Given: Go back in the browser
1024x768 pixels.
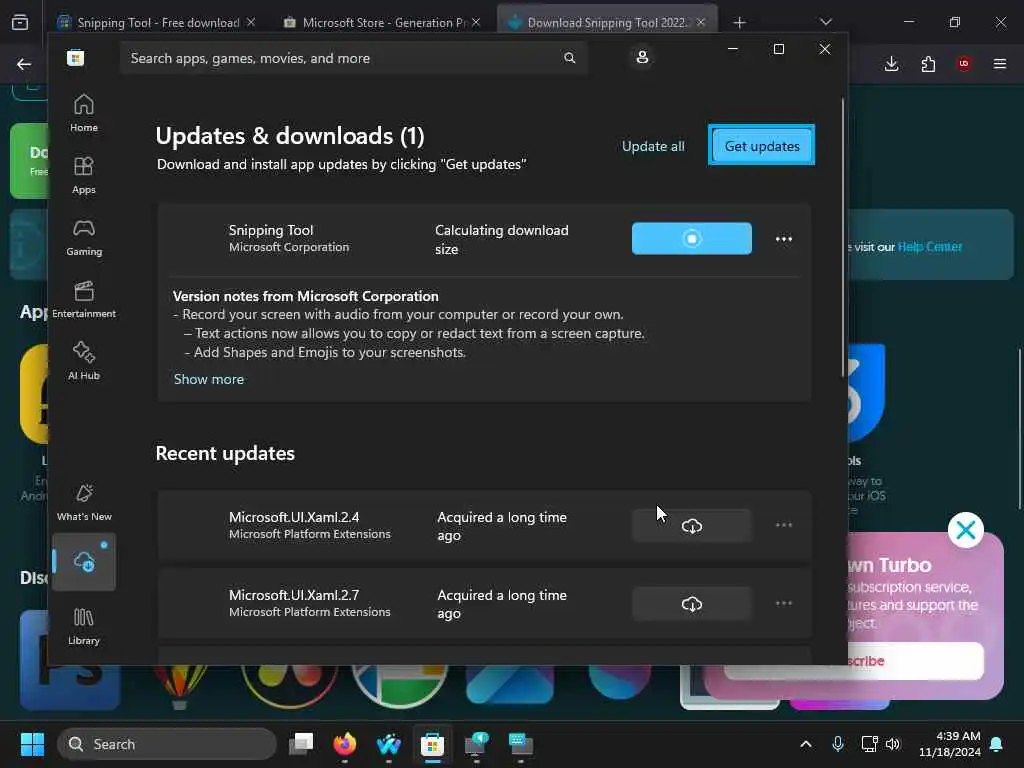Looking at the screenshot, I should pos(24,64).
